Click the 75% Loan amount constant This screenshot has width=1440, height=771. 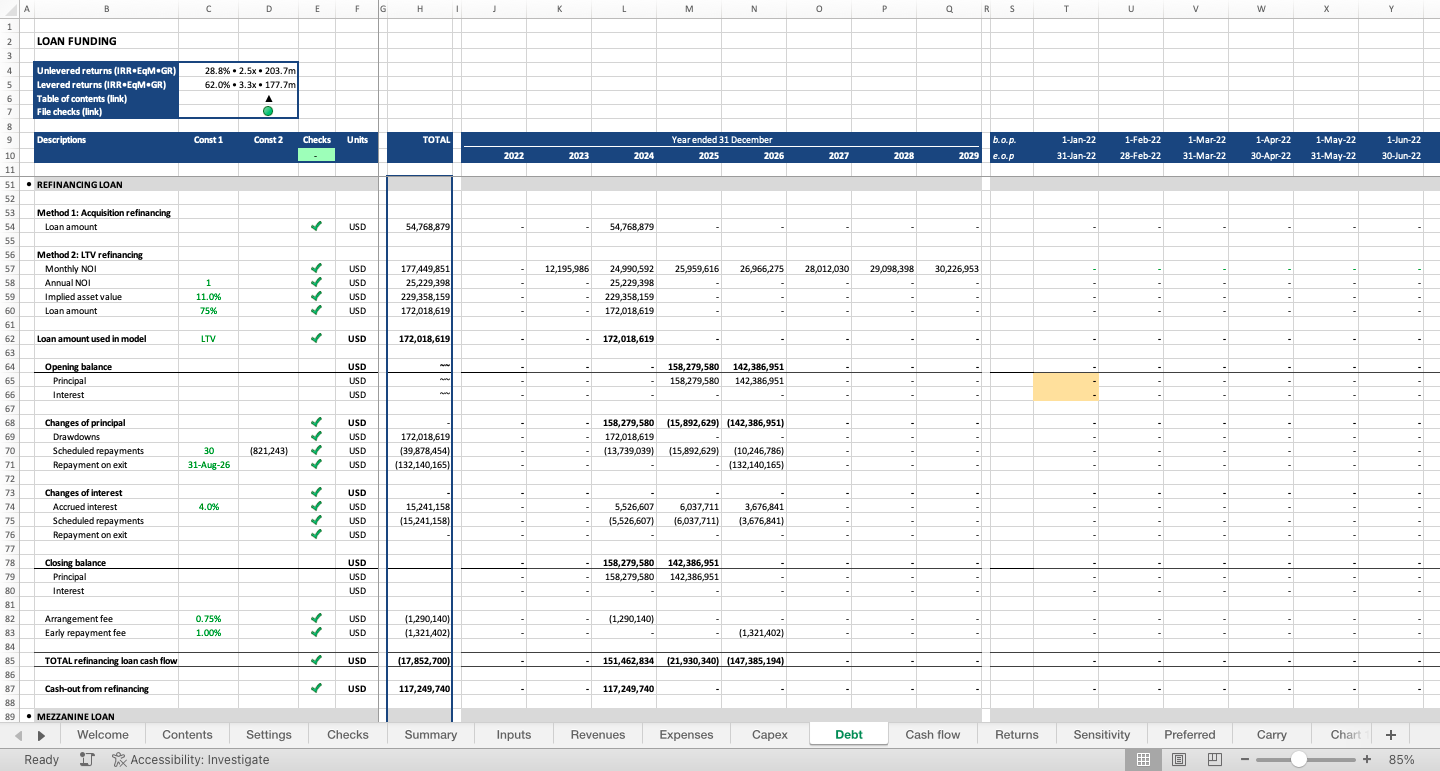(208, 311)
